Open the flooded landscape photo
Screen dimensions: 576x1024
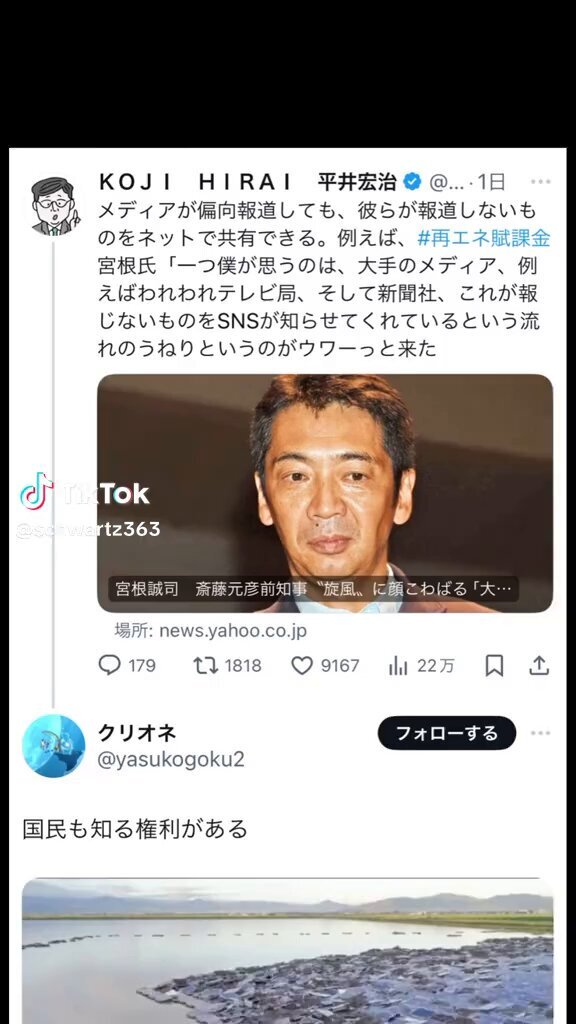tap(287, 951)
